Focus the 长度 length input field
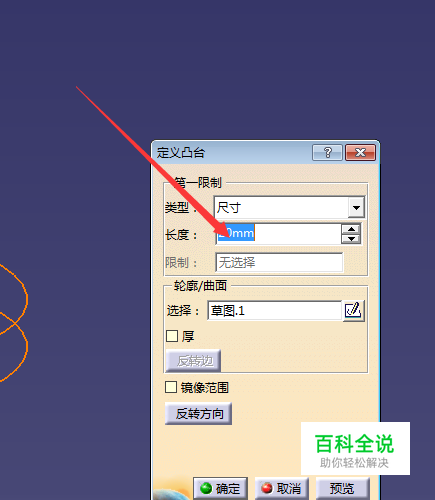Viewport: 435px width, 500px height. tap(278, 234)
